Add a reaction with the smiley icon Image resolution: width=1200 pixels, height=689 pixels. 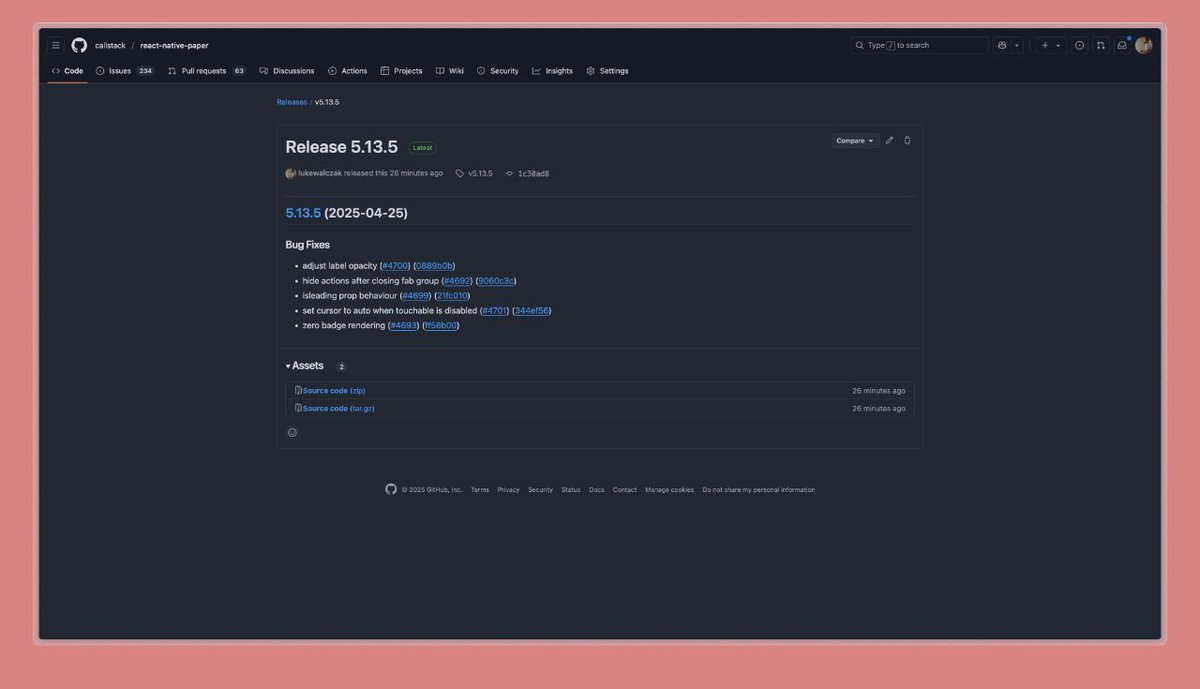pos(292,433)
